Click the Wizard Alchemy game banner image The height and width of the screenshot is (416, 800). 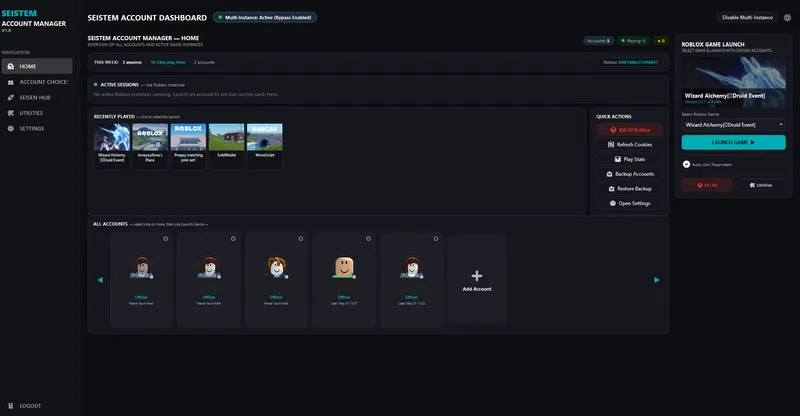(734, 82)
